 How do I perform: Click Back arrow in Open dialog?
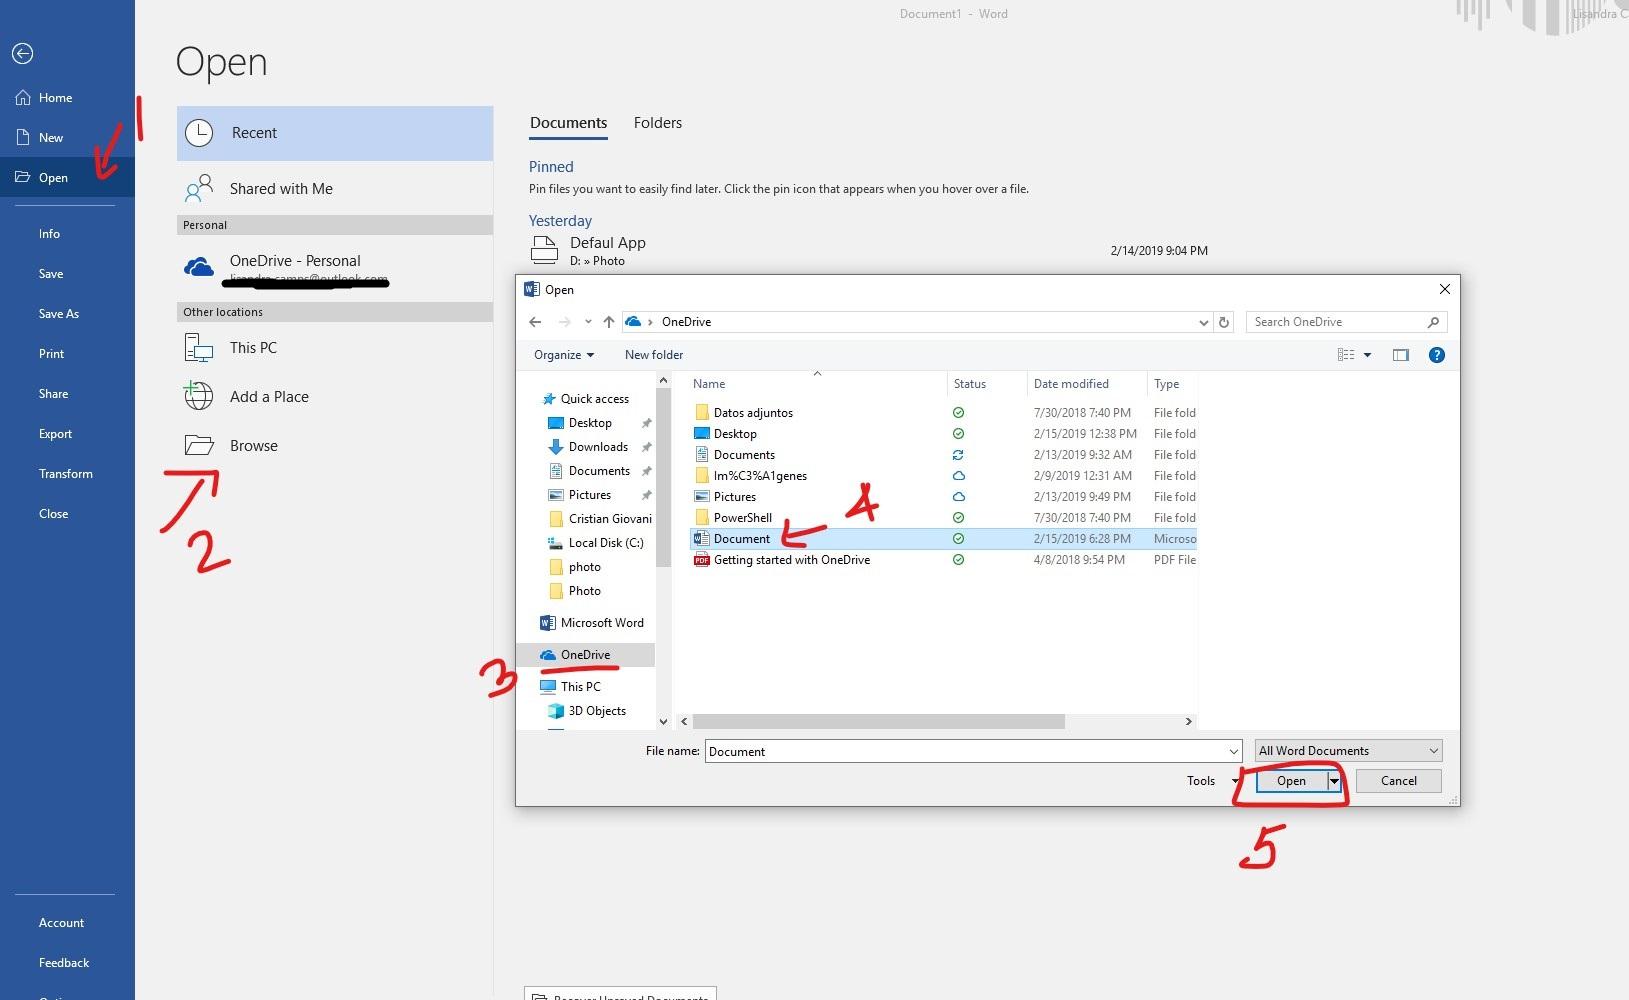point(535,322)
